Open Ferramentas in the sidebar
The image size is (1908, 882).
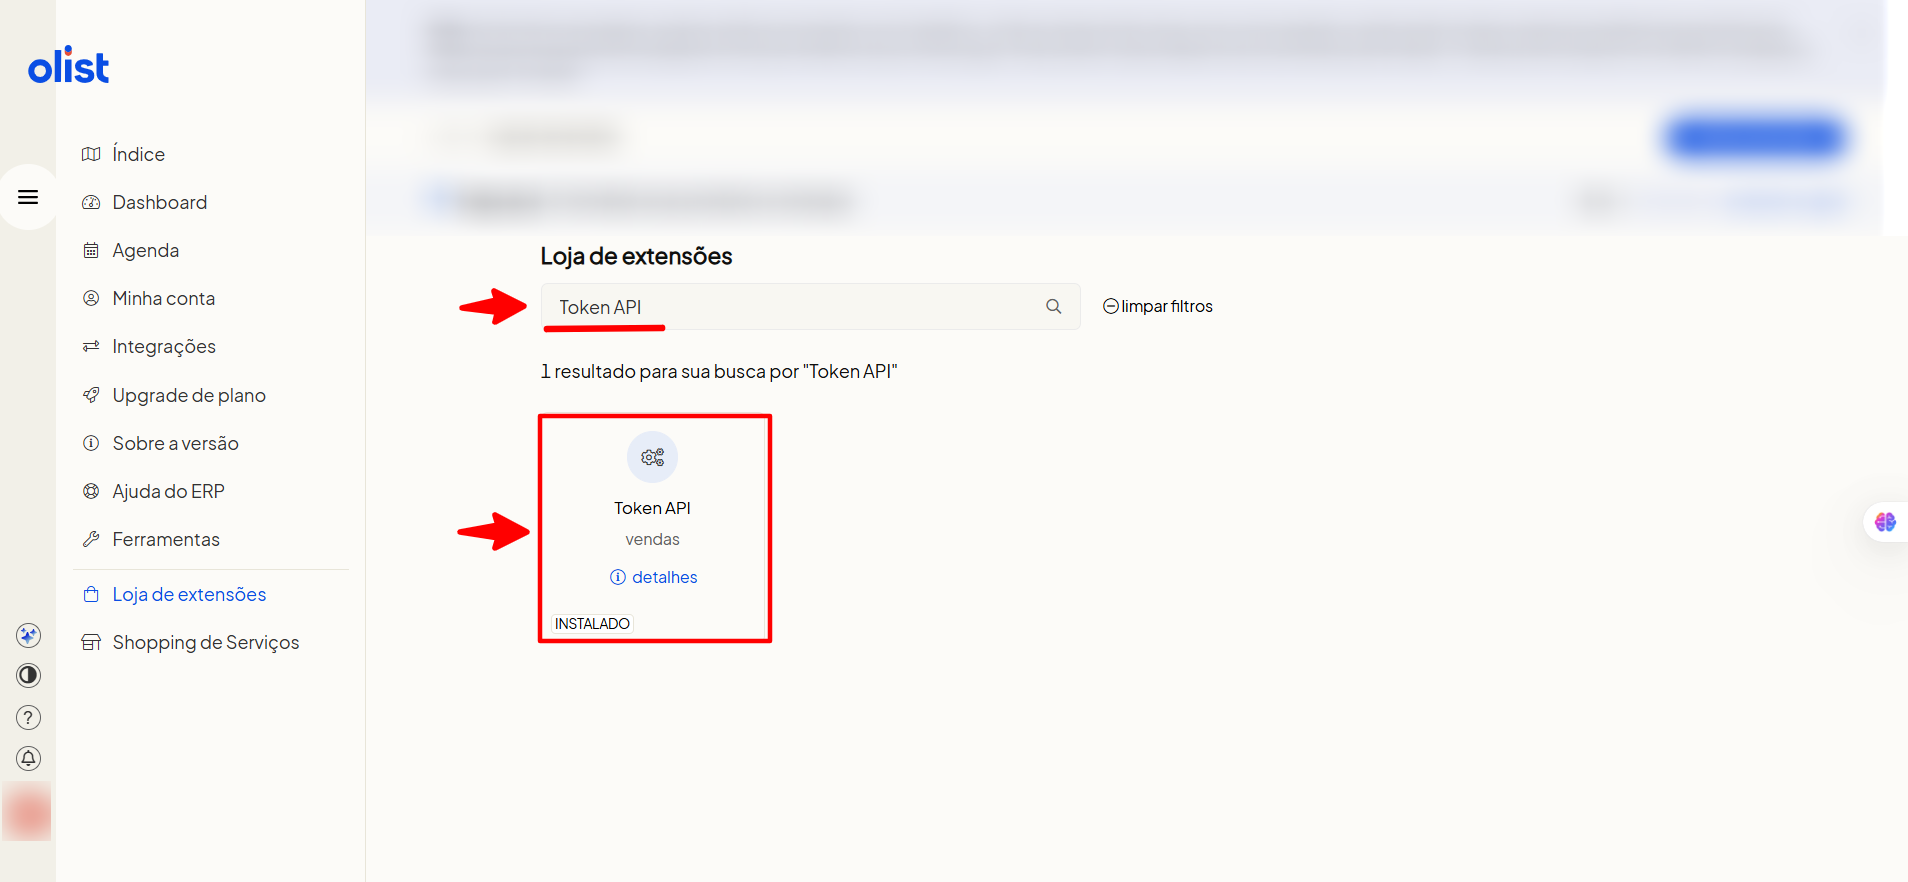point(166,539)
